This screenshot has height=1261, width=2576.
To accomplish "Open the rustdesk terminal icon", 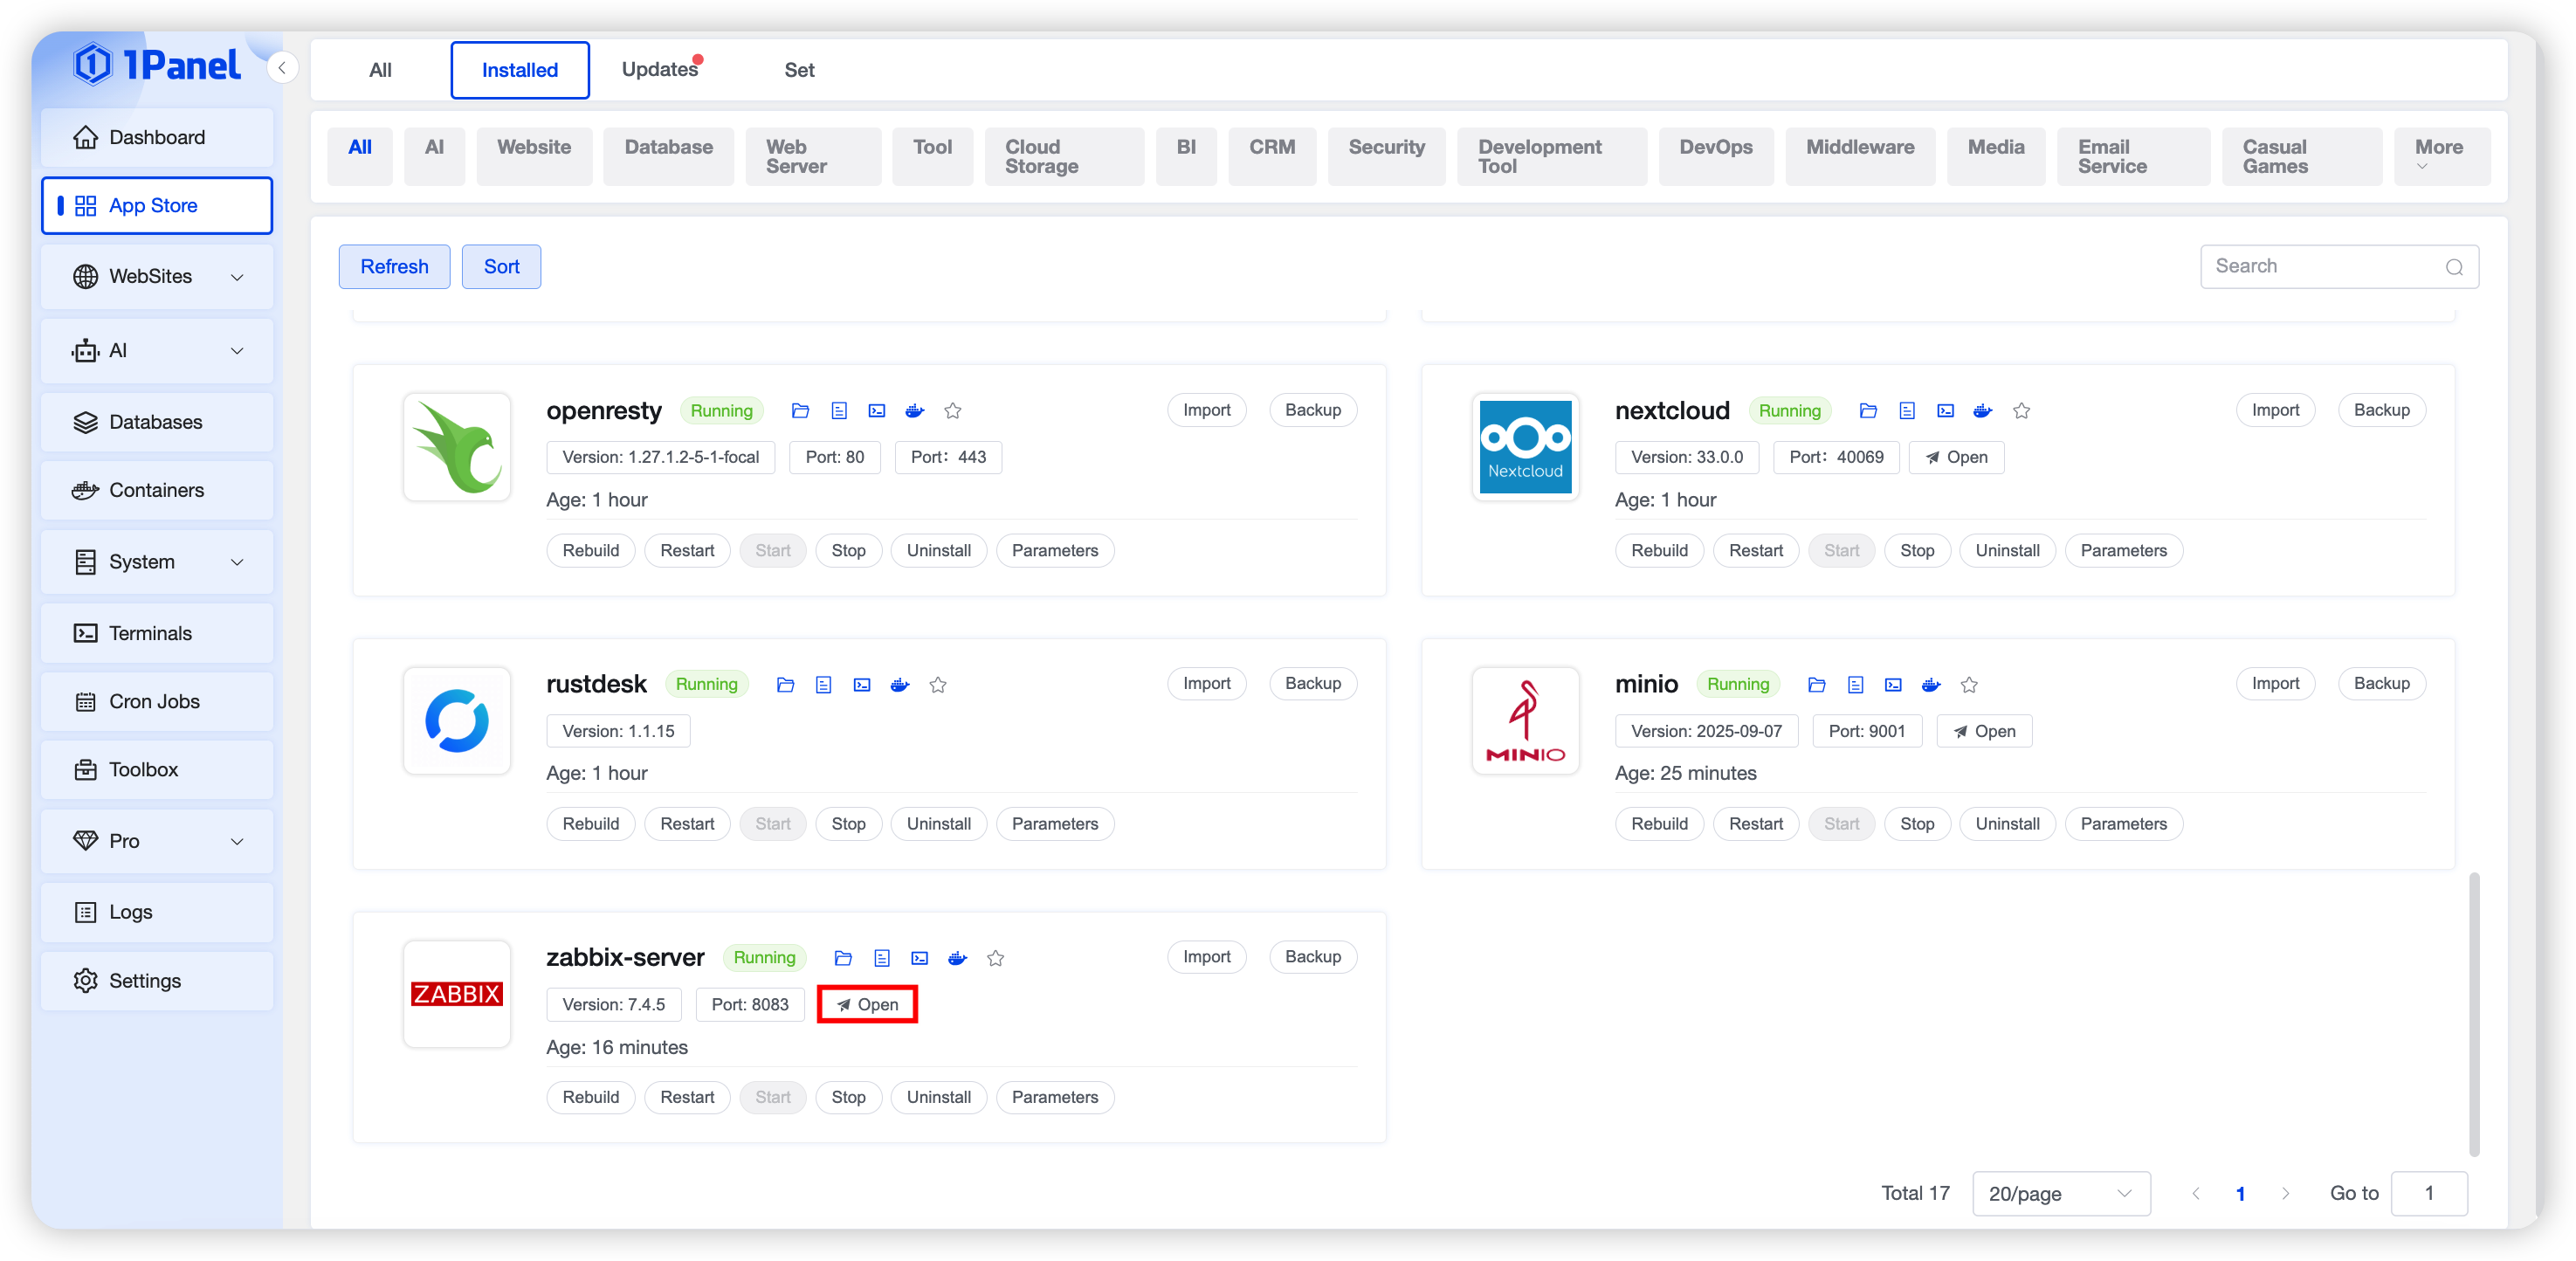I will tap(862, 685).
